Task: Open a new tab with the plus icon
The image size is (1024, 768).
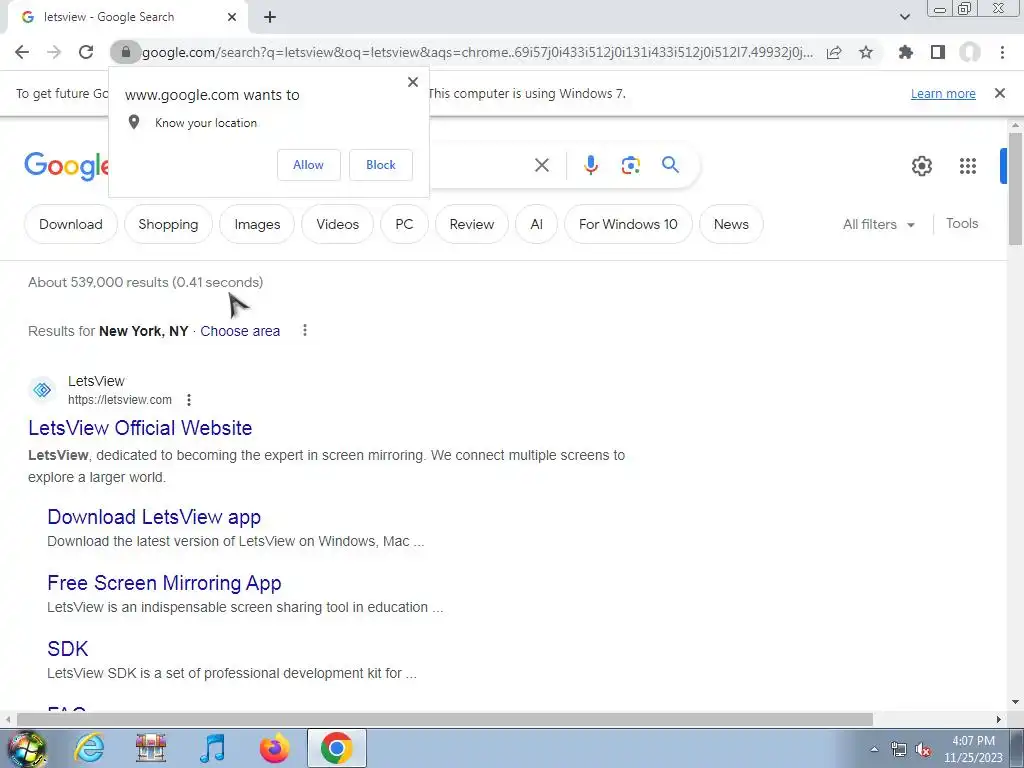Action: (x=270, y=18)
